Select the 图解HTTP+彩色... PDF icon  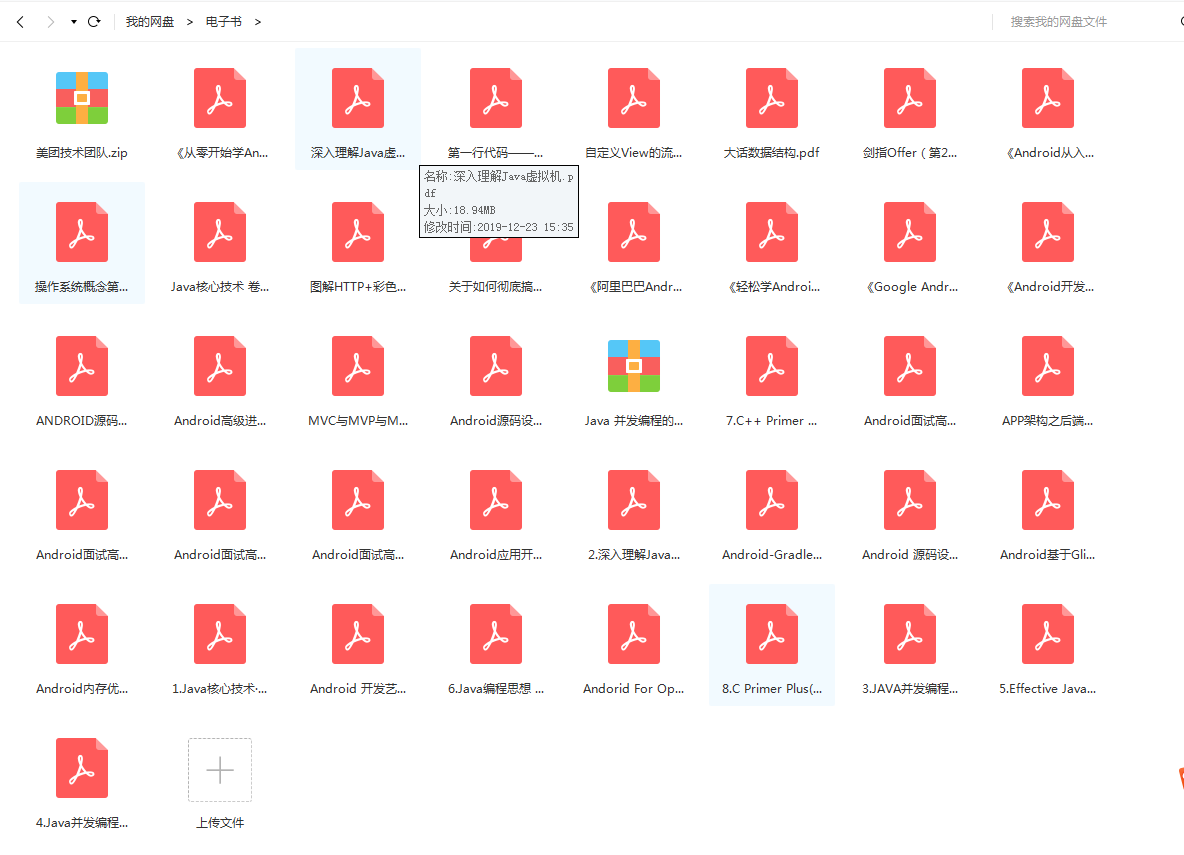point(358,232)
